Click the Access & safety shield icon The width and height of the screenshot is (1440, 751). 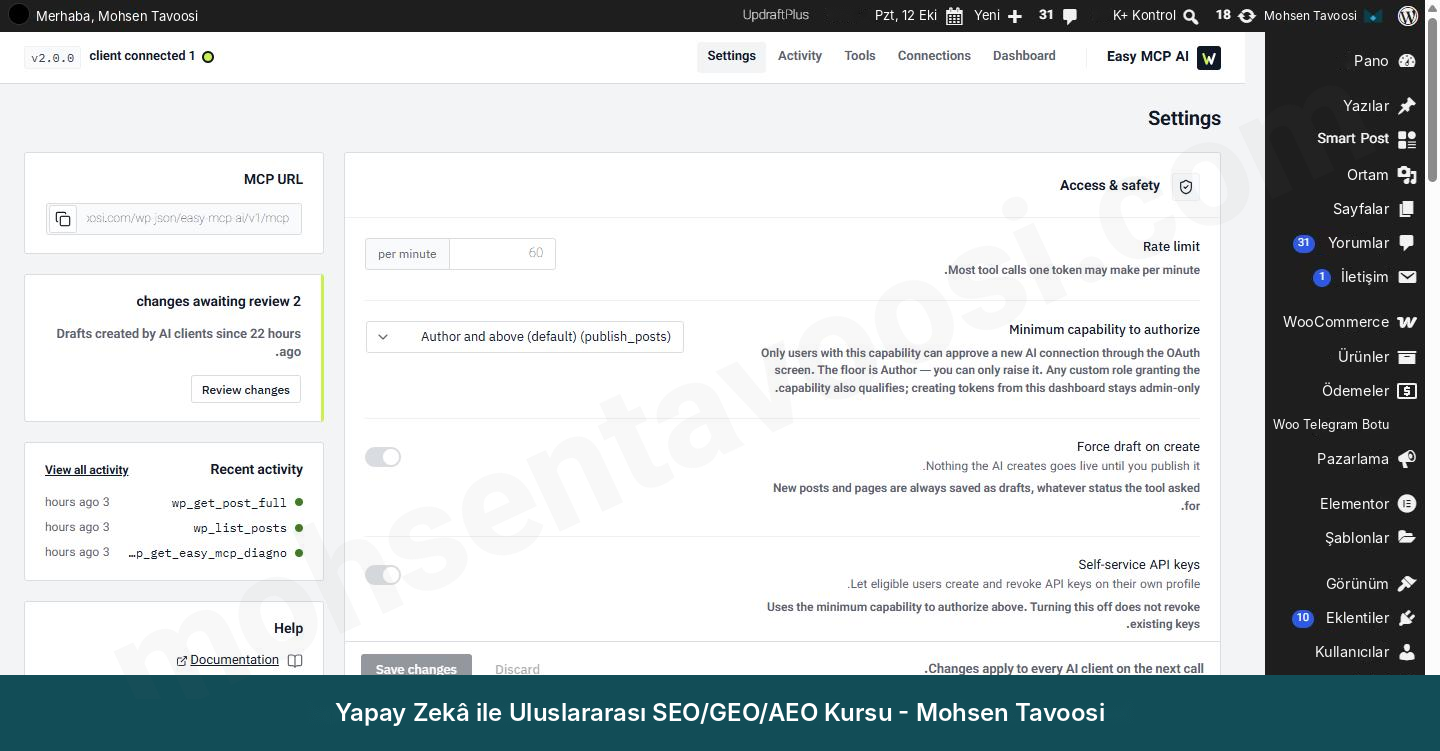coord(1186,187)
